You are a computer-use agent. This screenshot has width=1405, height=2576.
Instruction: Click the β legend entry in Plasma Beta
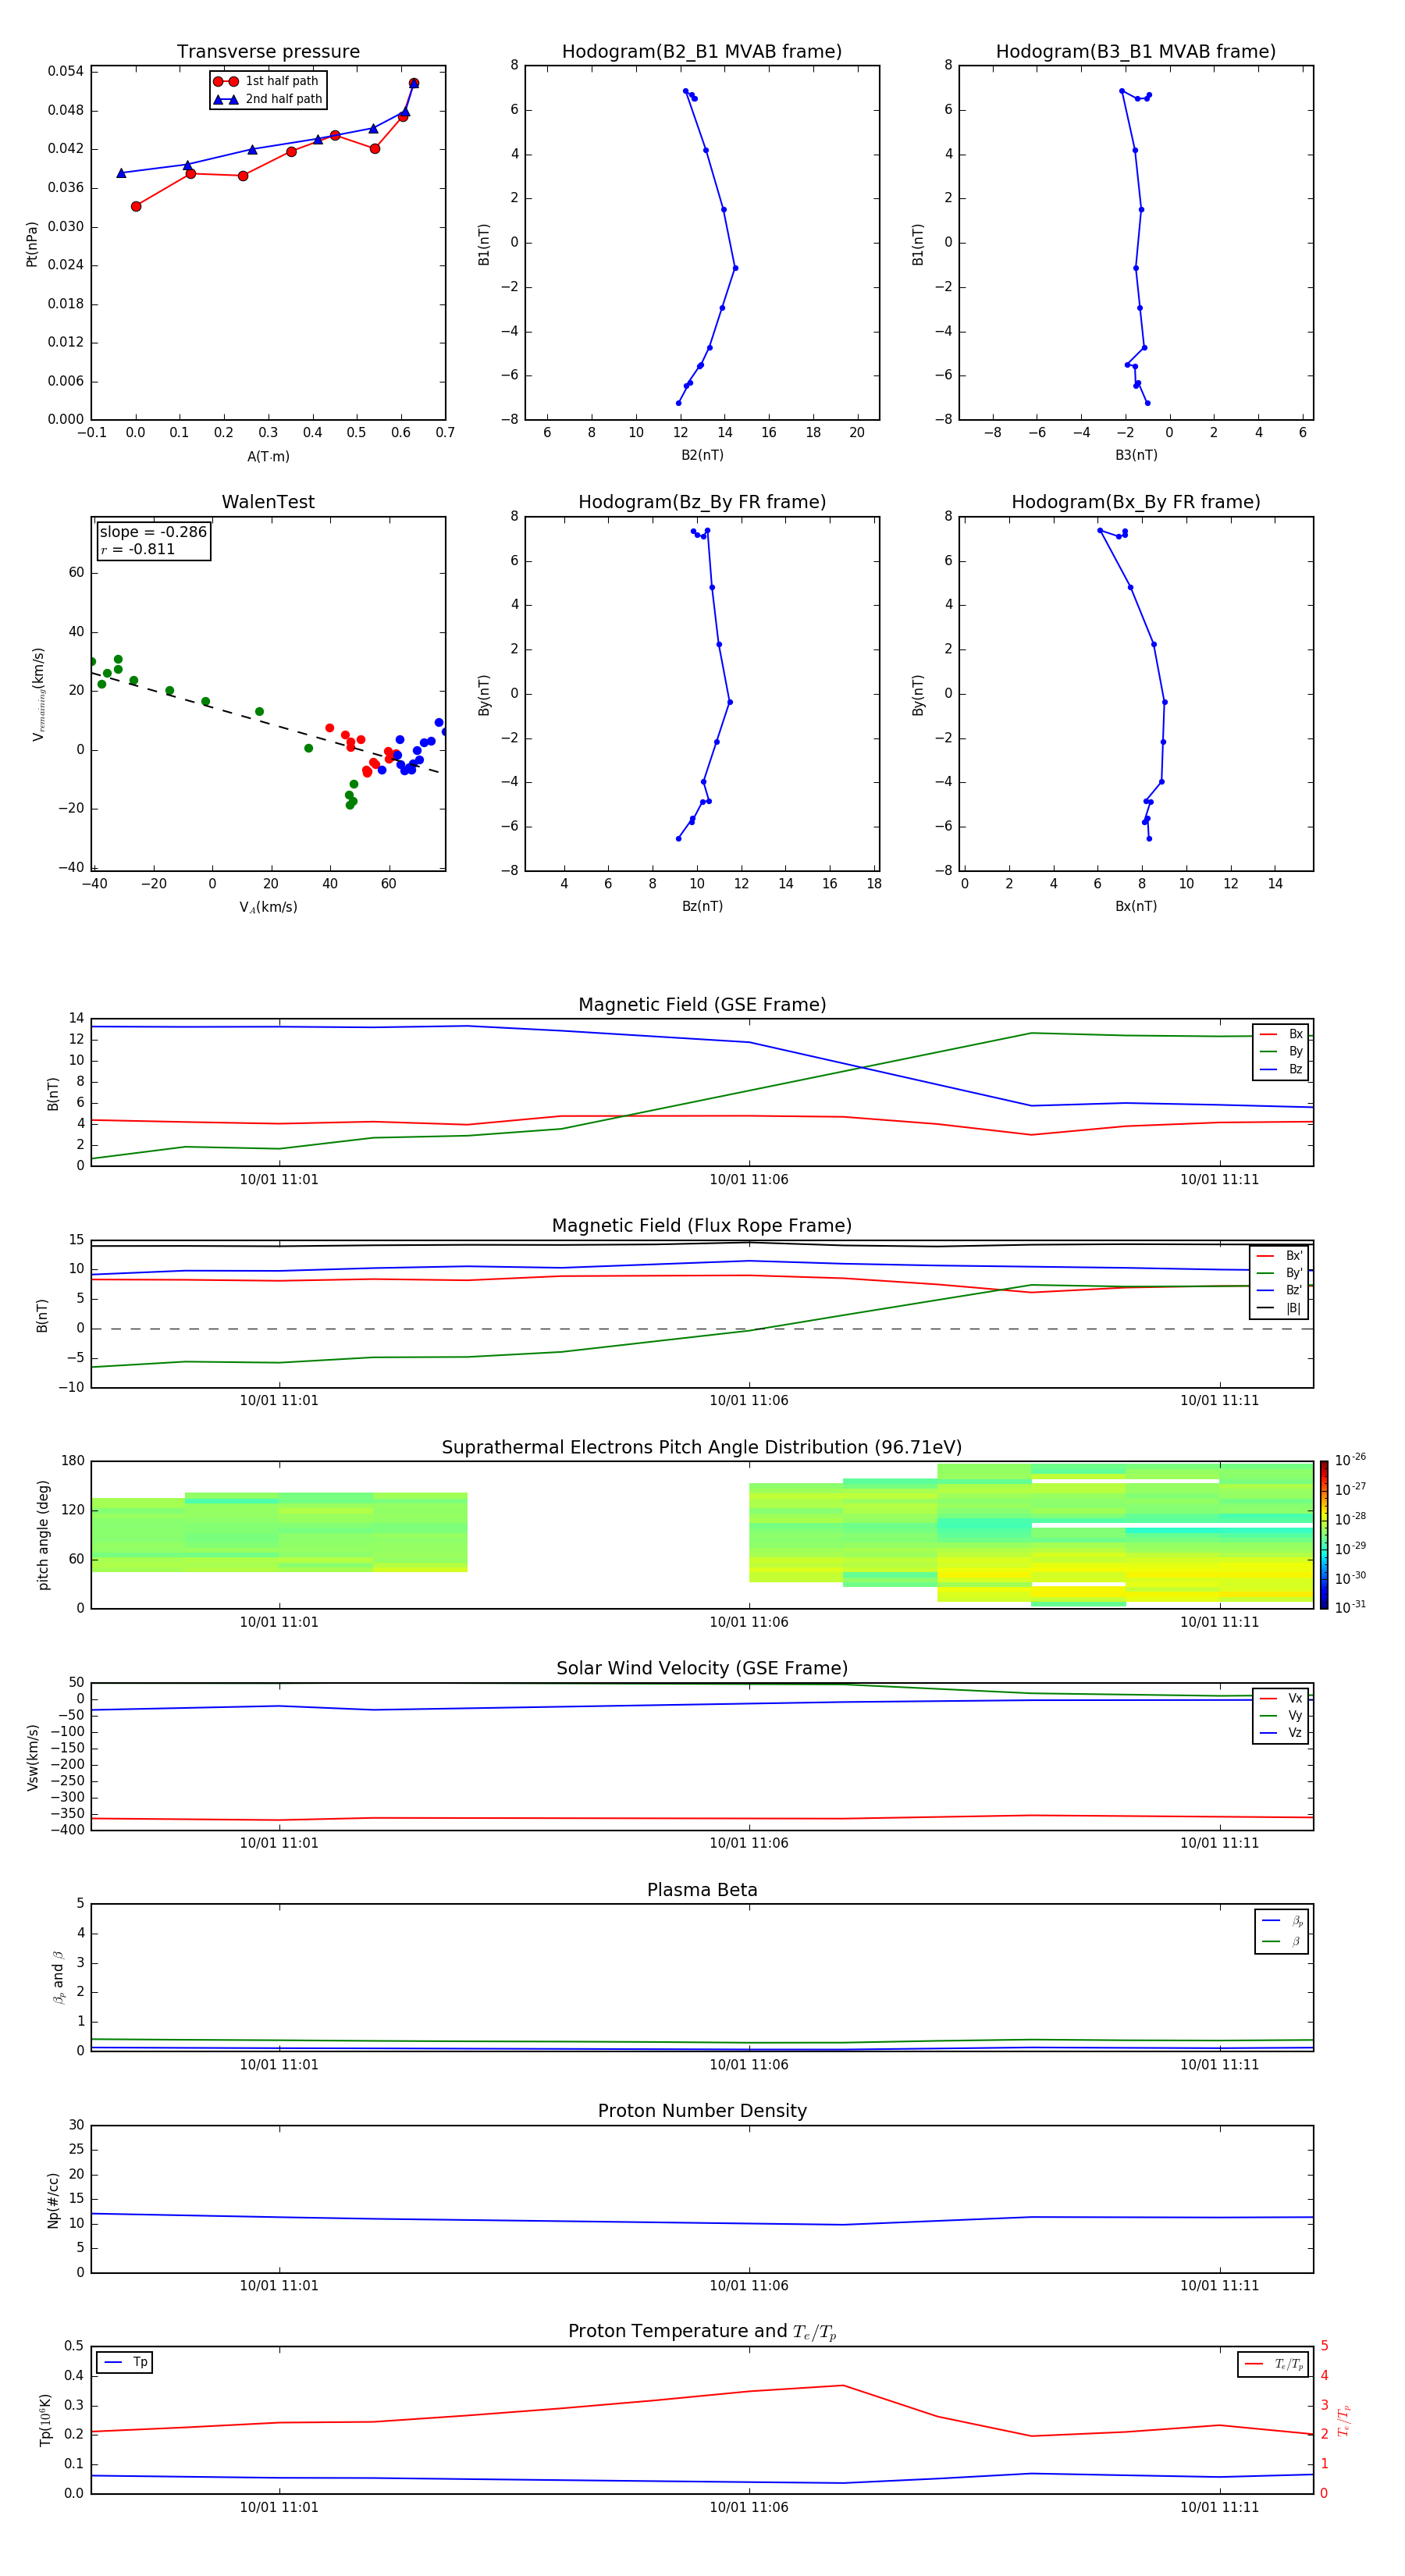click(1282, 1941)
